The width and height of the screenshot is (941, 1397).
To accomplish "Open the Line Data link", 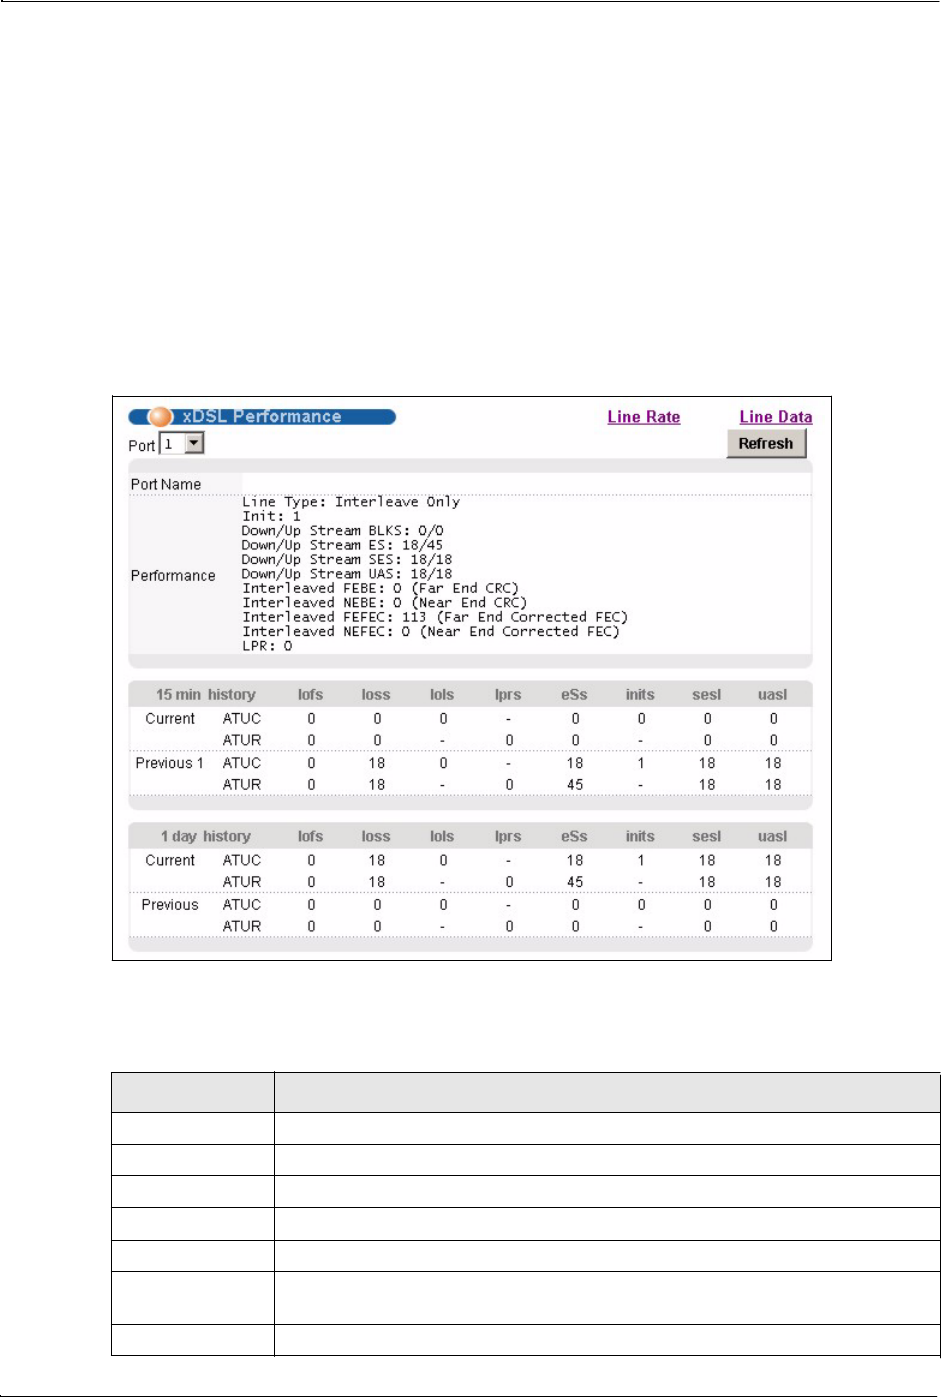I will pyautogui.click(x=776, y=417).
